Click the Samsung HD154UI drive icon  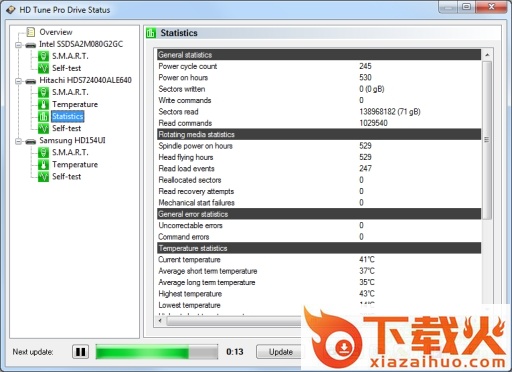31,141
